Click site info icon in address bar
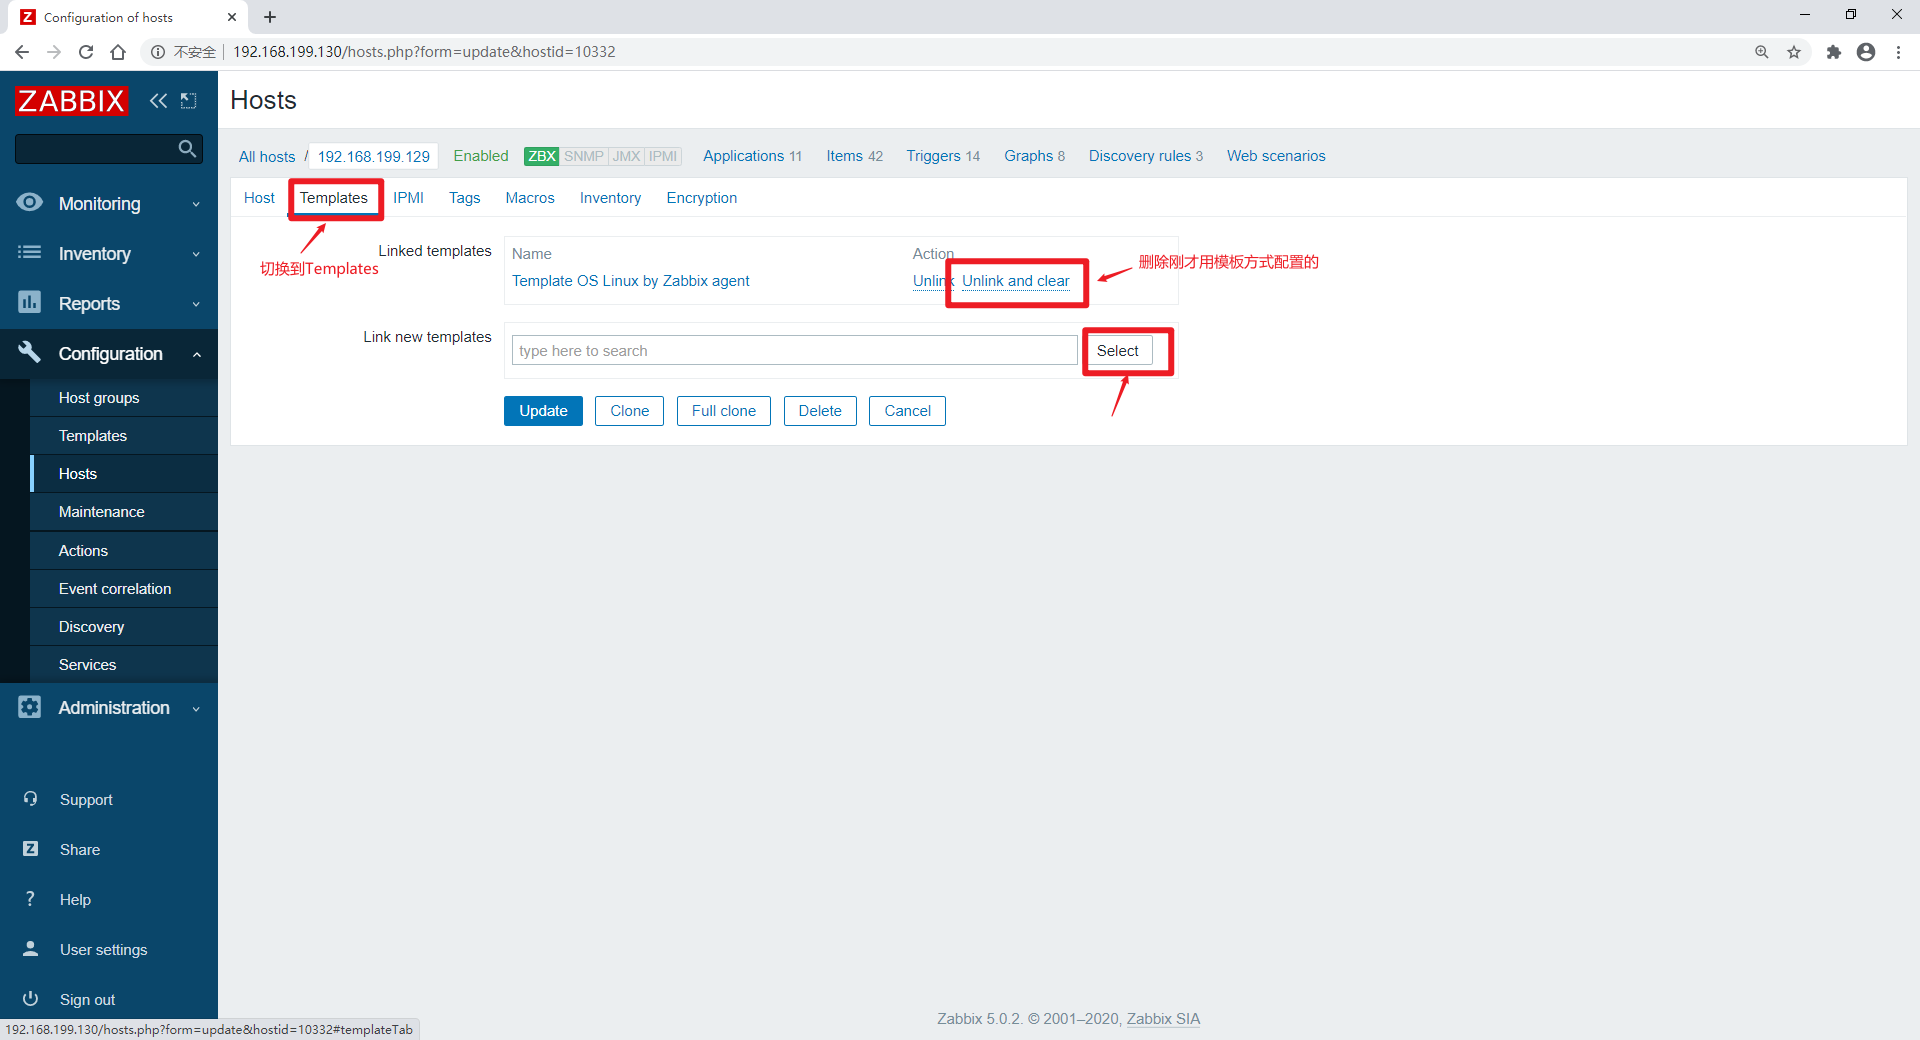 [158, 52]
